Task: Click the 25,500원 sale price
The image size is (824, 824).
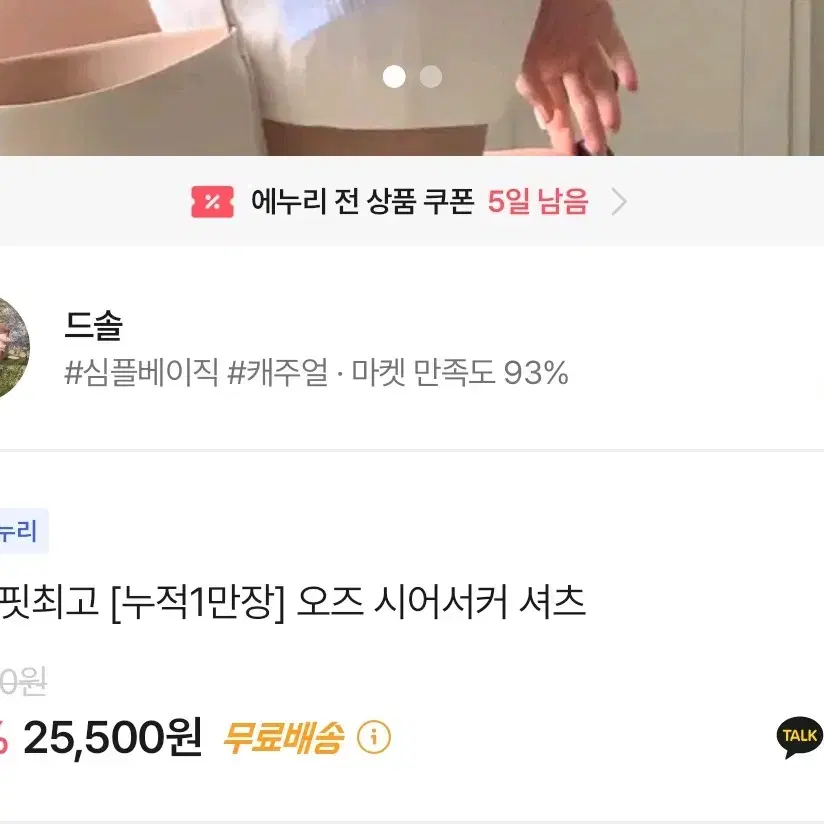Action: pyautogui.click(x=112, y=738)
